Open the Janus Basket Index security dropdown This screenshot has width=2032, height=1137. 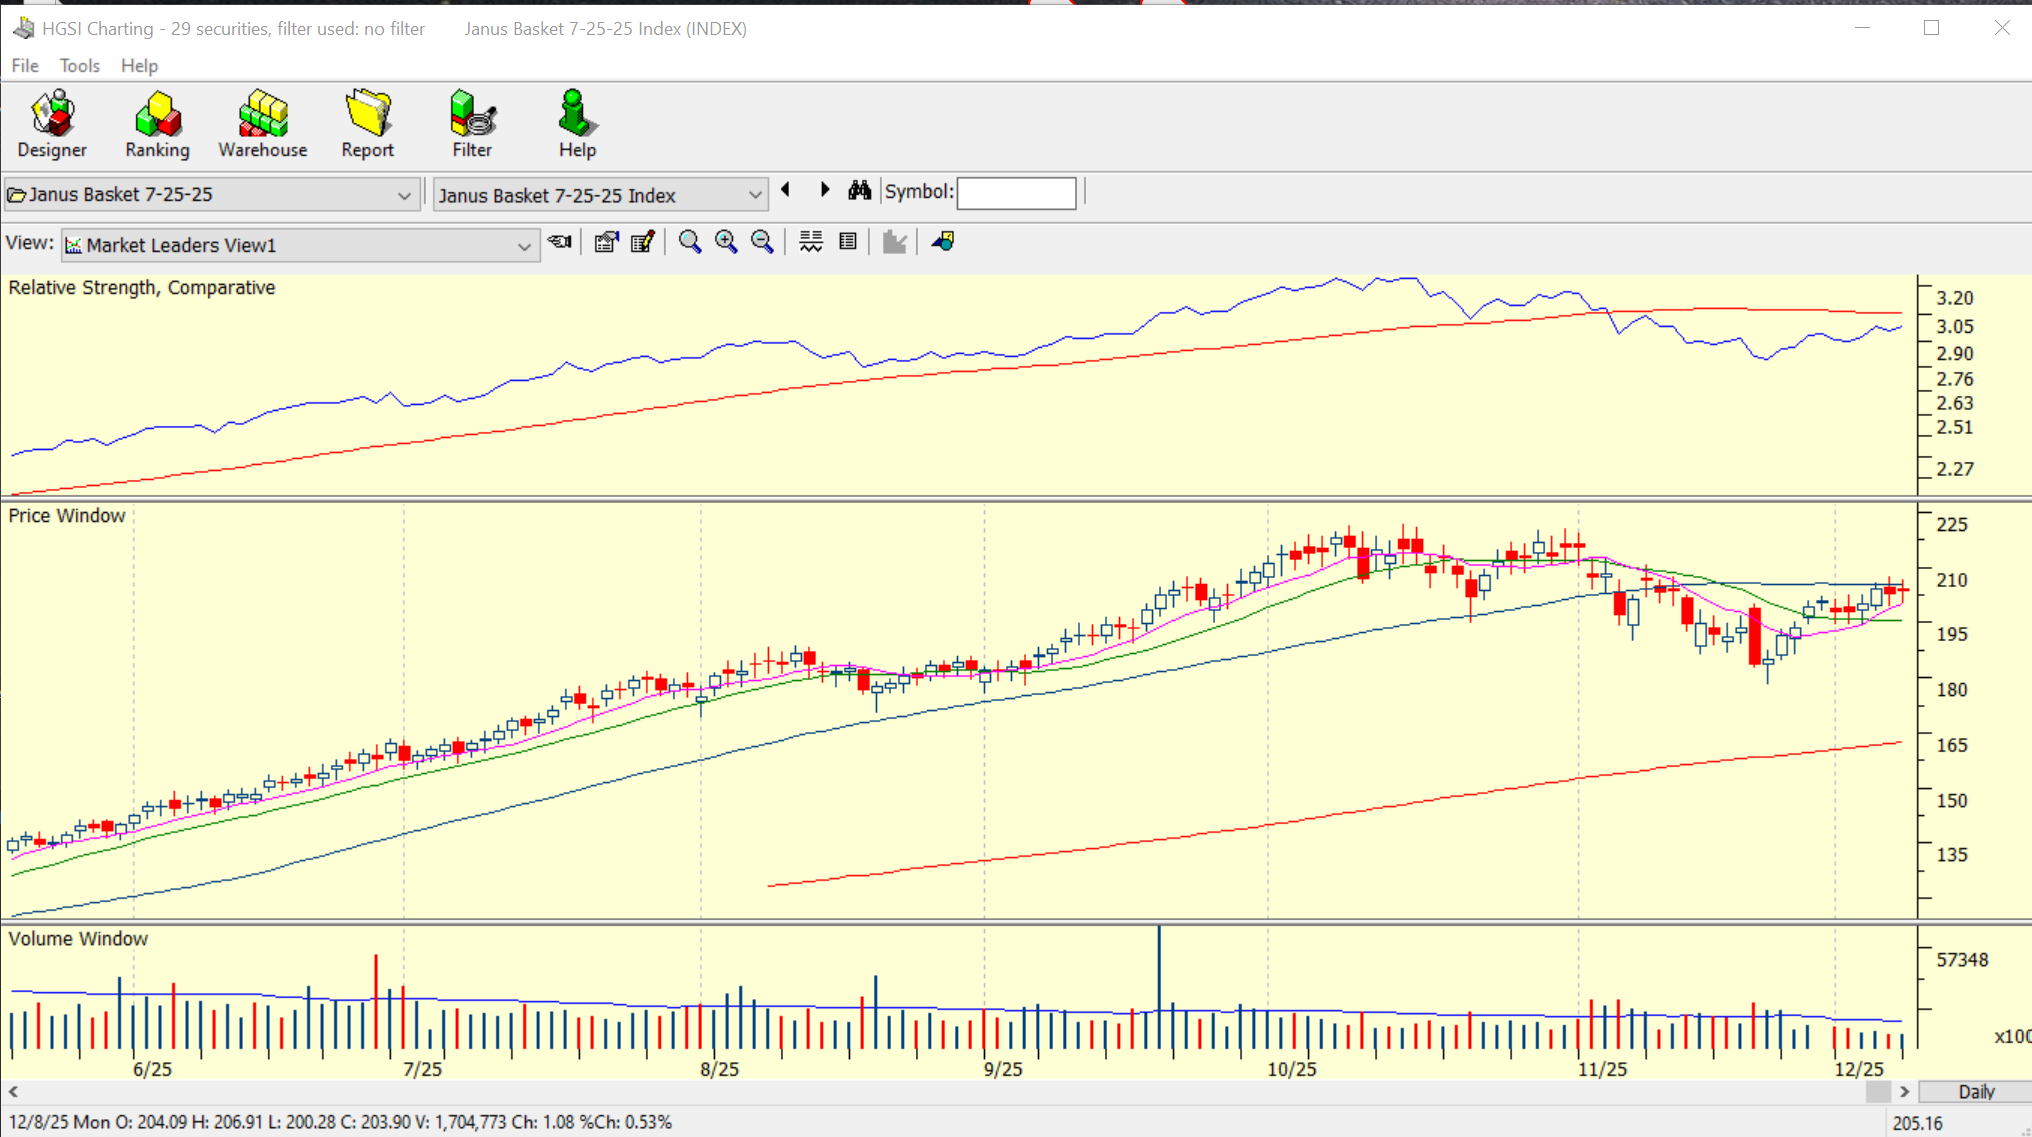pos(755,195)
